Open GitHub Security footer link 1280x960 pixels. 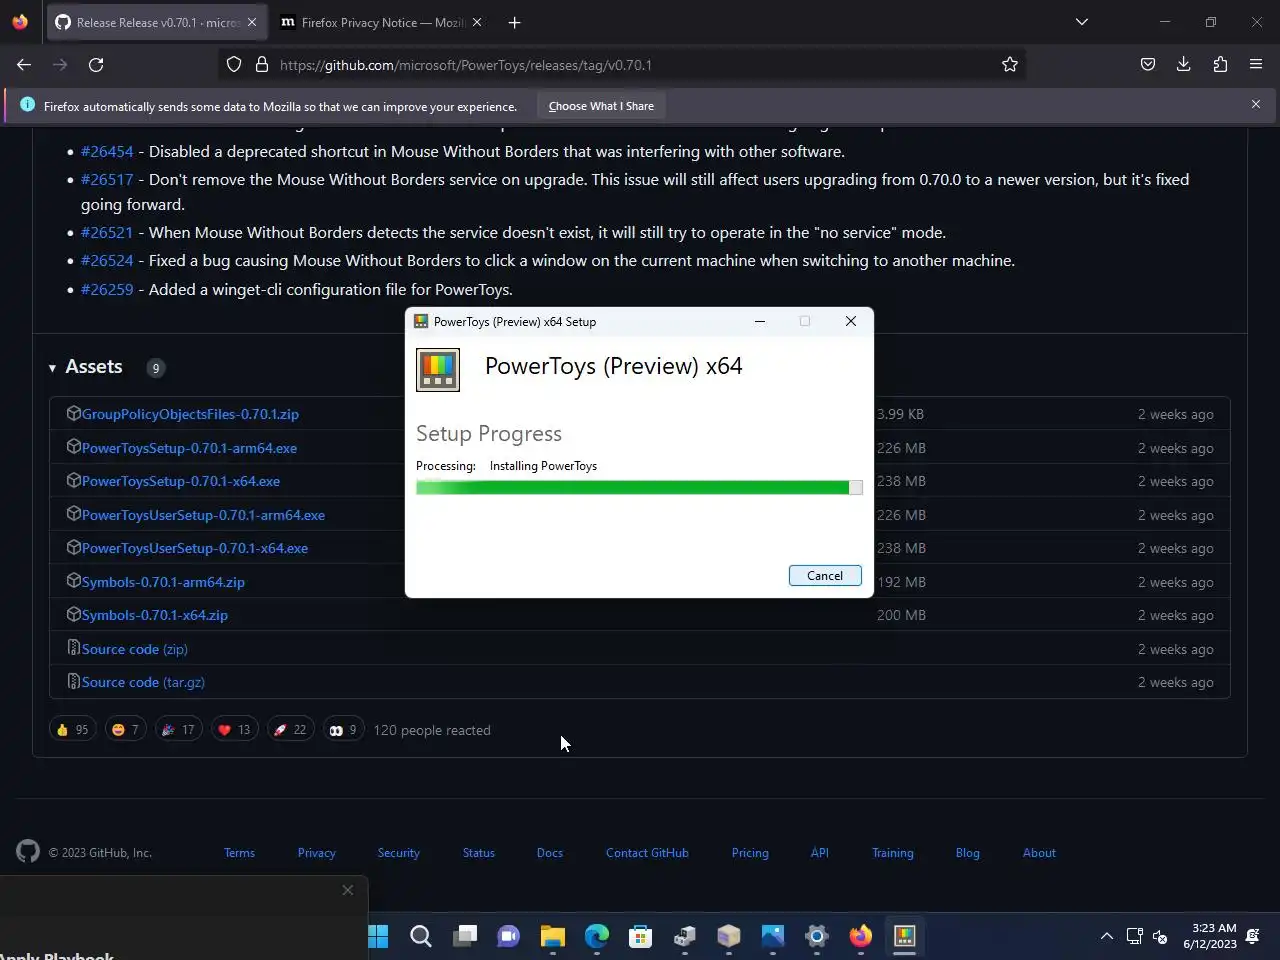click(x=398, y=853)
